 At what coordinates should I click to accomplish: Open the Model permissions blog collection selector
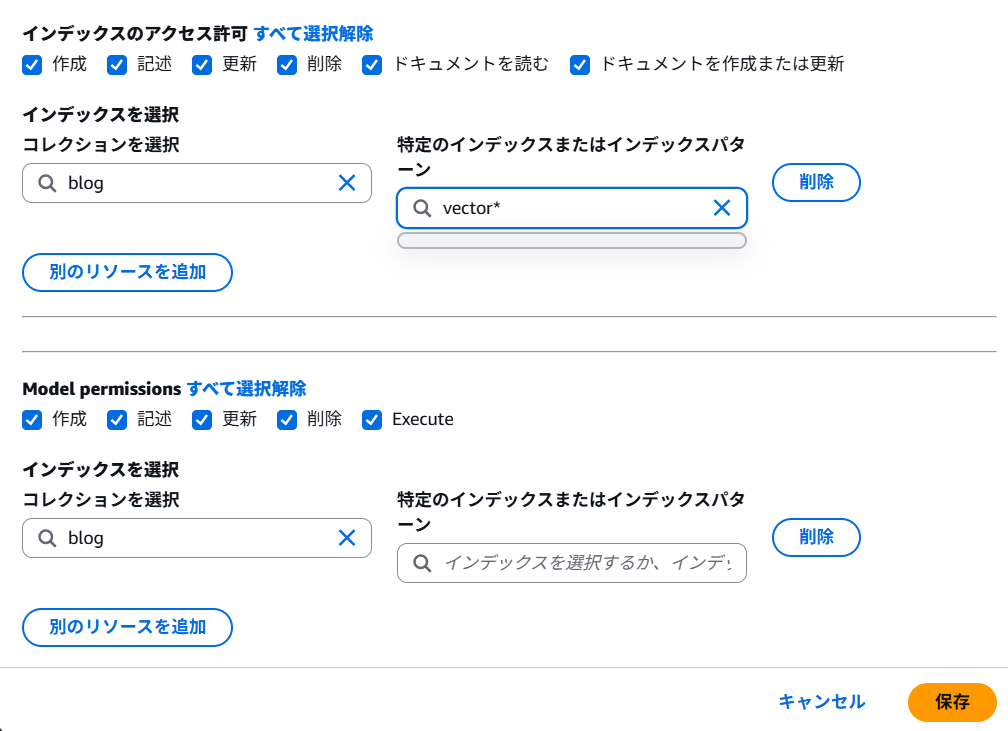point(197,538)
